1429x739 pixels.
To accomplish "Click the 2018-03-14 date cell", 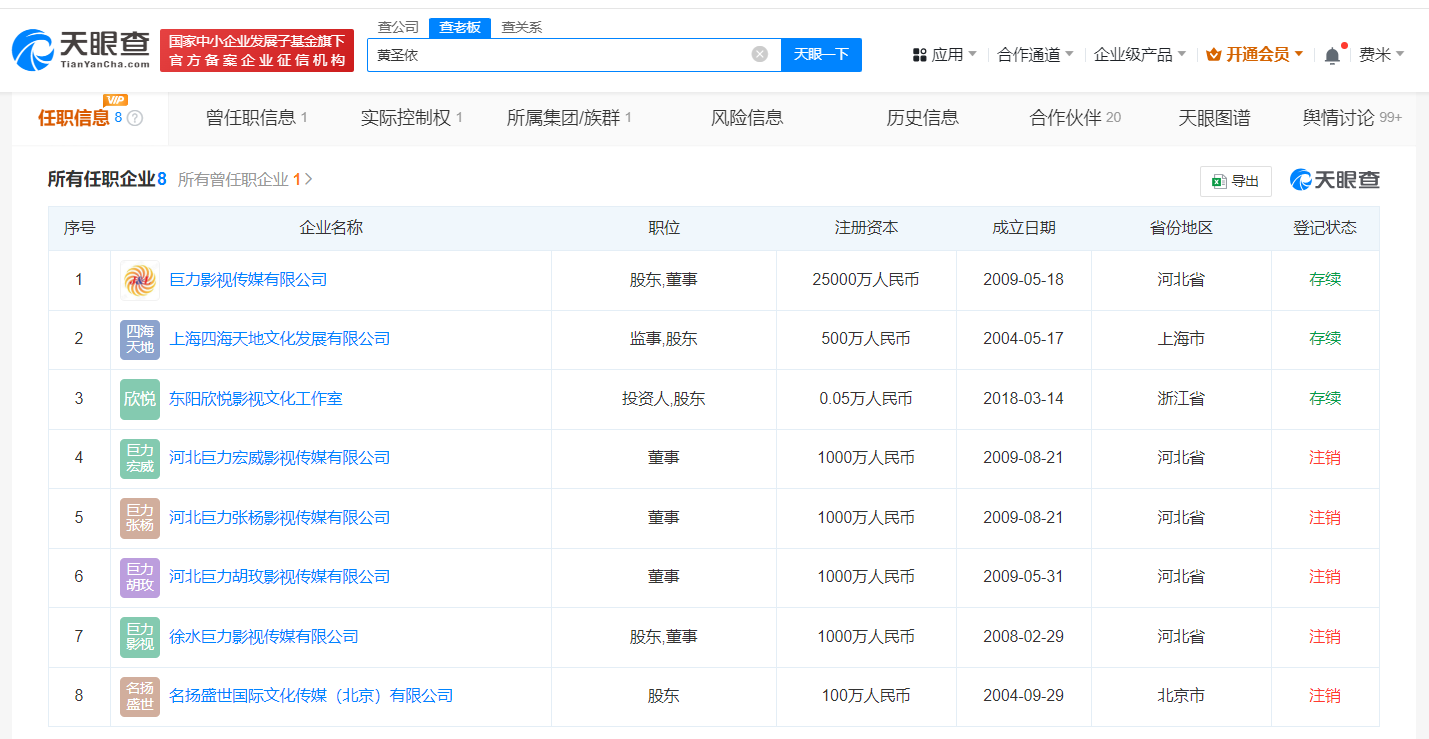I will point(1023,399).
